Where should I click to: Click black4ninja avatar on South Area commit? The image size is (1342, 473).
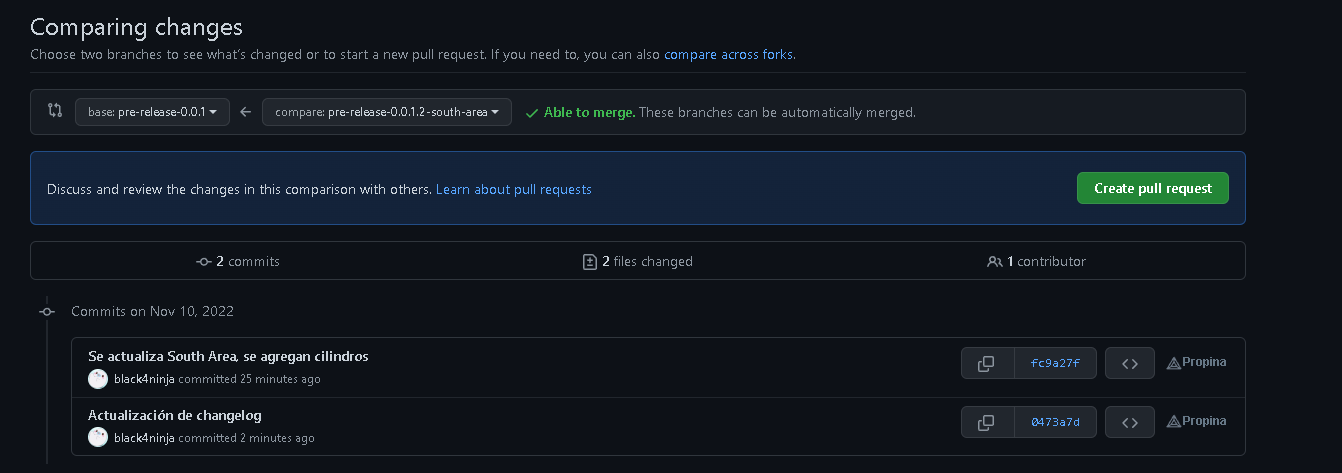click(98, 379)
